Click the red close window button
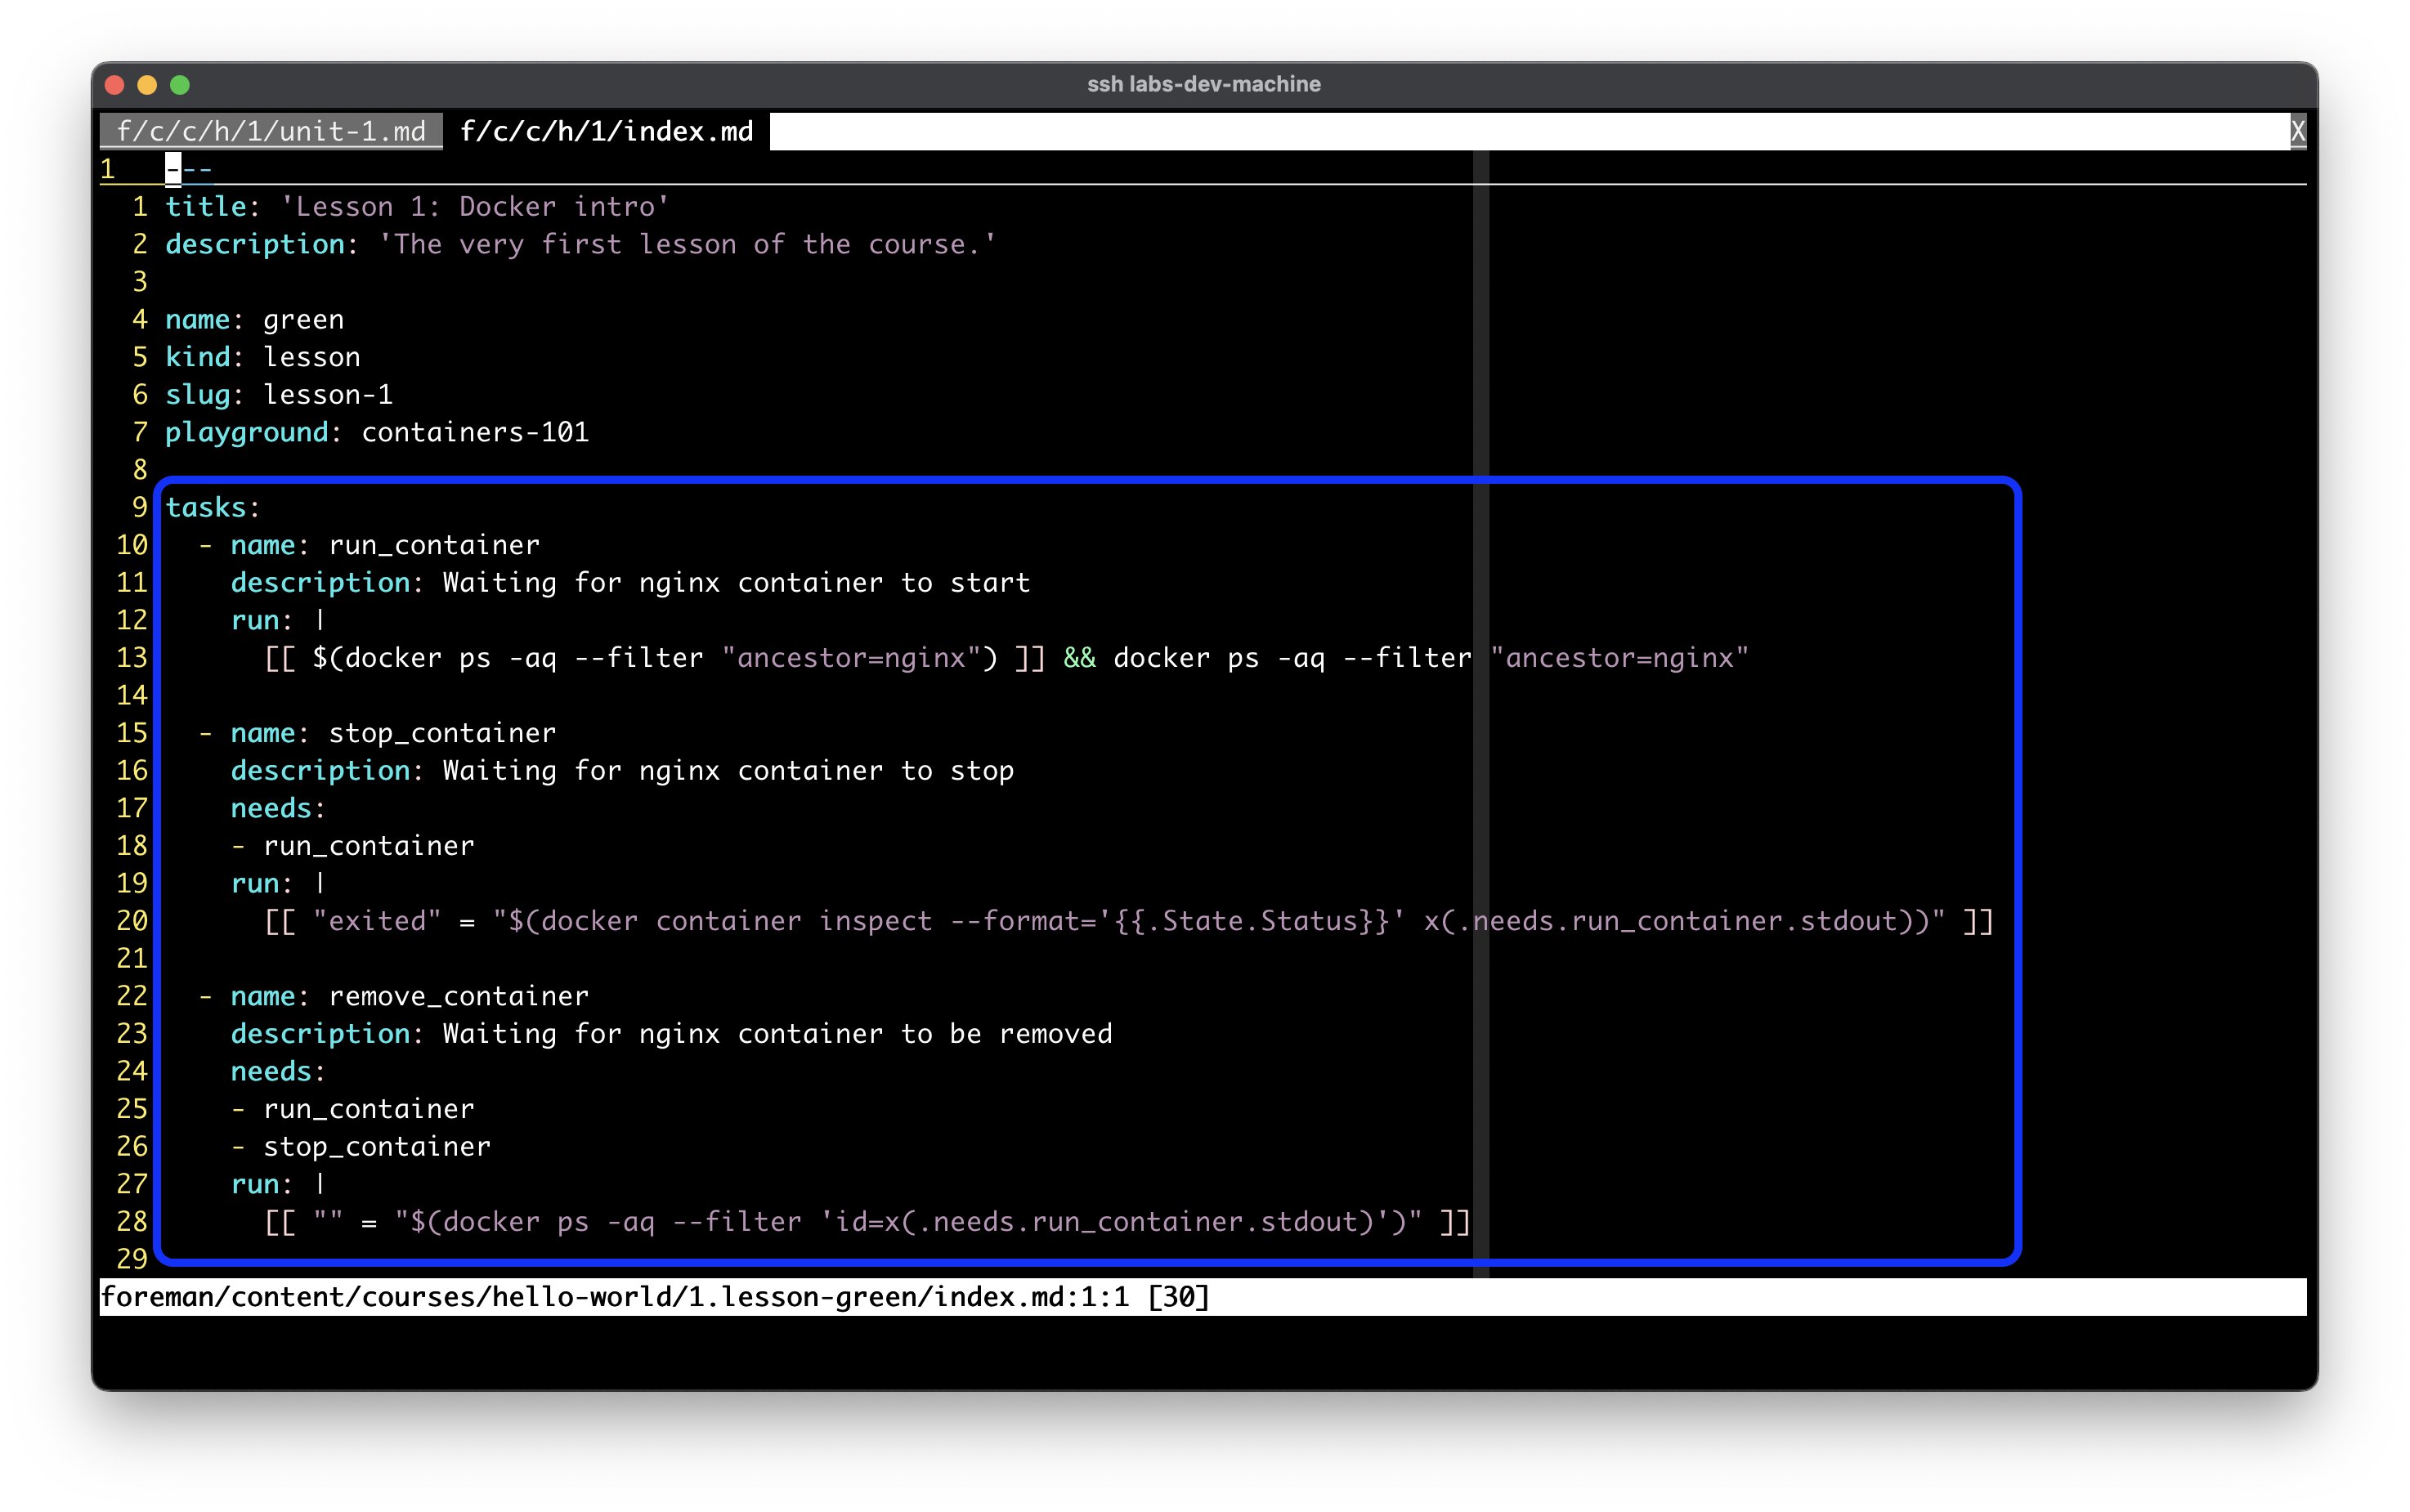Image resolution: width=2410 pixels, height=1512 pixels. (114, 85)
